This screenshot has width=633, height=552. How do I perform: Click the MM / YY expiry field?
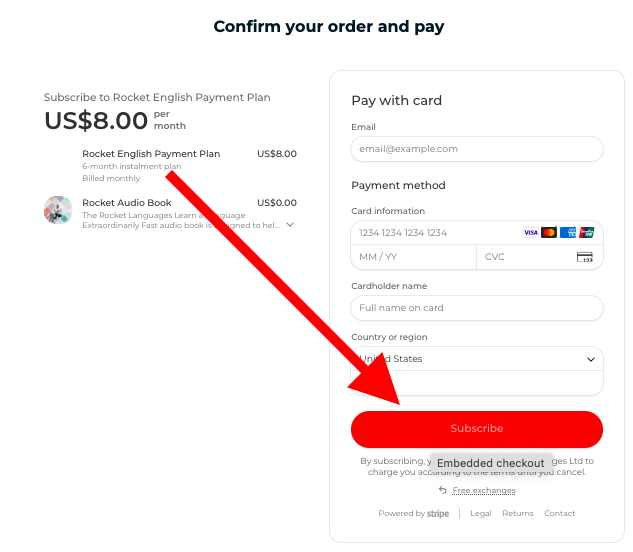pyautogui.click(x=414, y=257)
